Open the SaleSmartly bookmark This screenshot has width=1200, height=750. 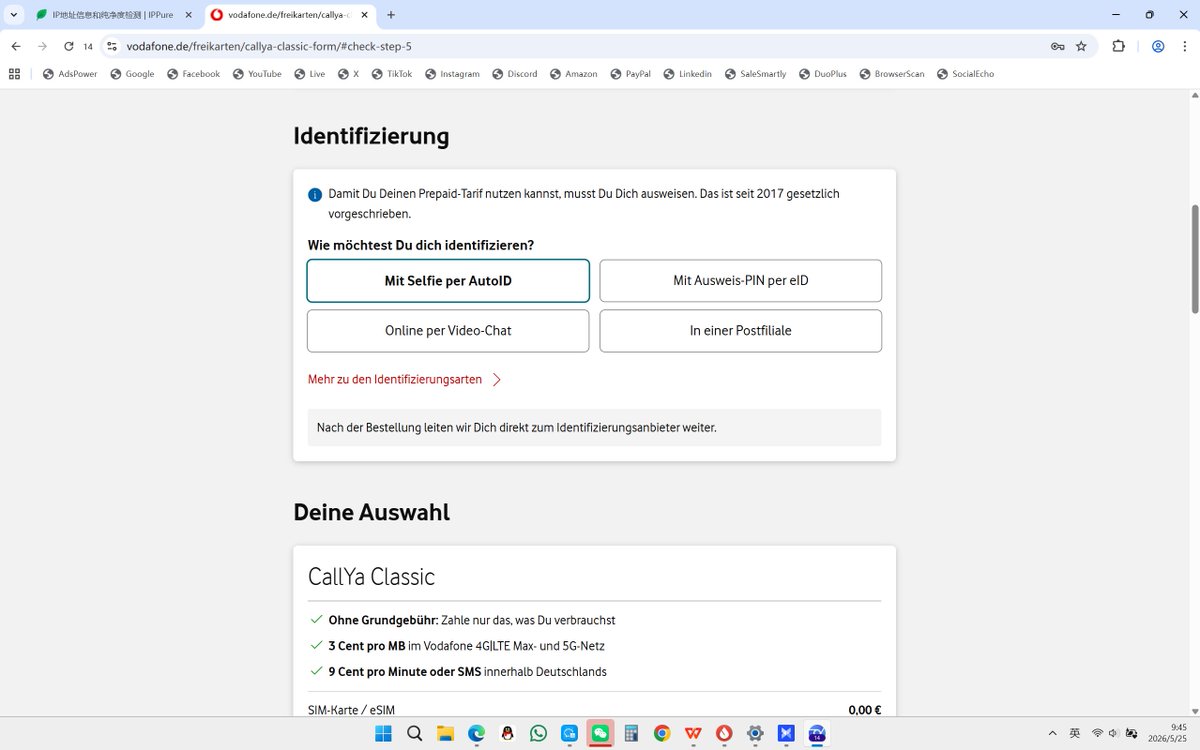755,73
